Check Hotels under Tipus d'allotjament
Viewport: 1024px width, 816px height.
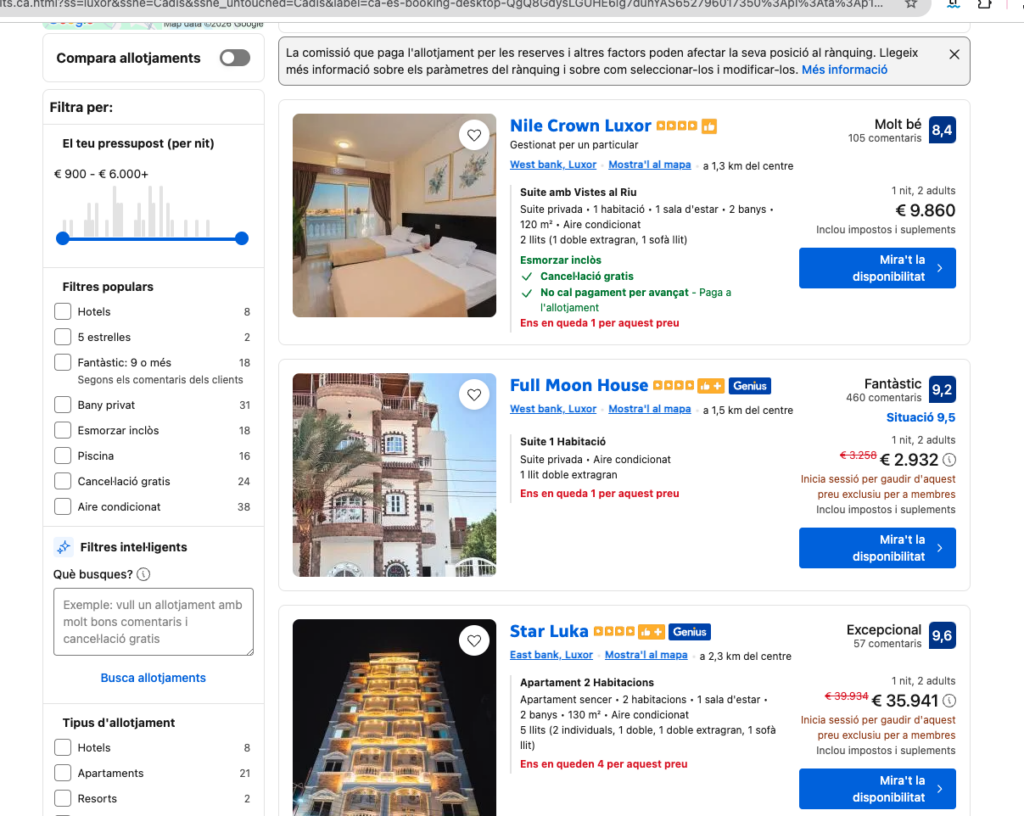[63, 747]
